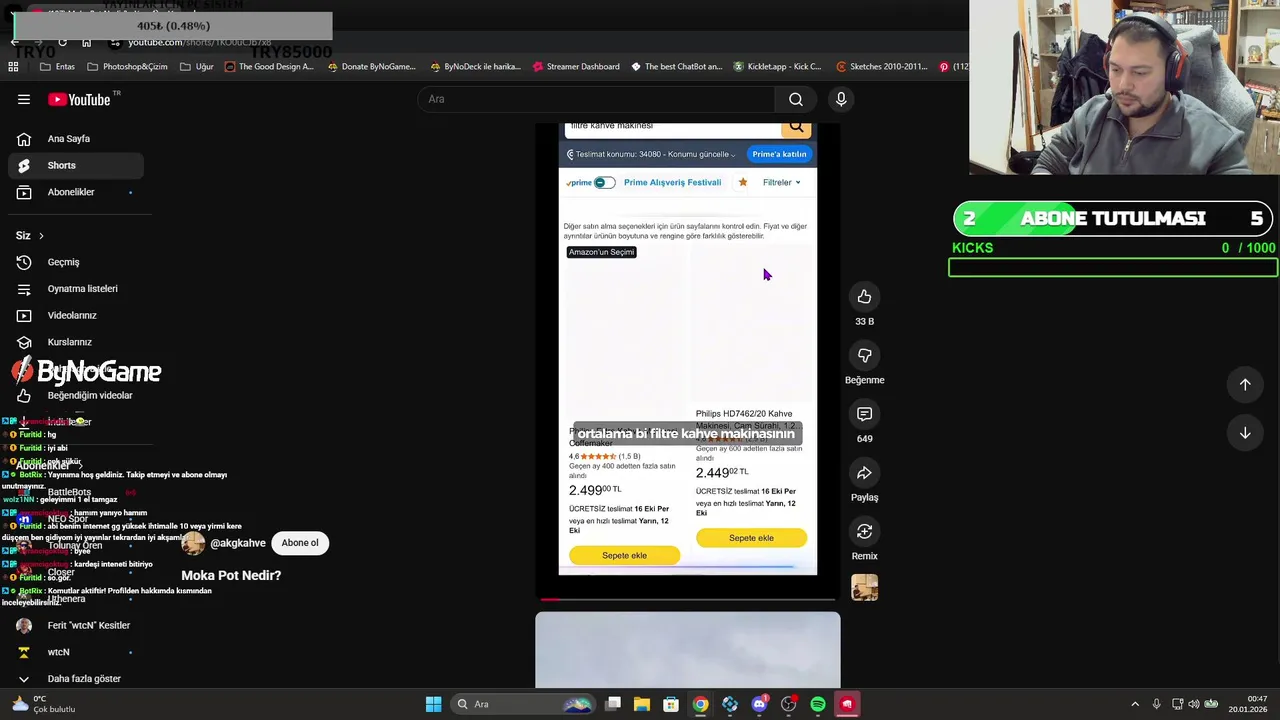
Task: Open the Photoshop&Çizim bookmarks folder
Action: coord(127,67)
